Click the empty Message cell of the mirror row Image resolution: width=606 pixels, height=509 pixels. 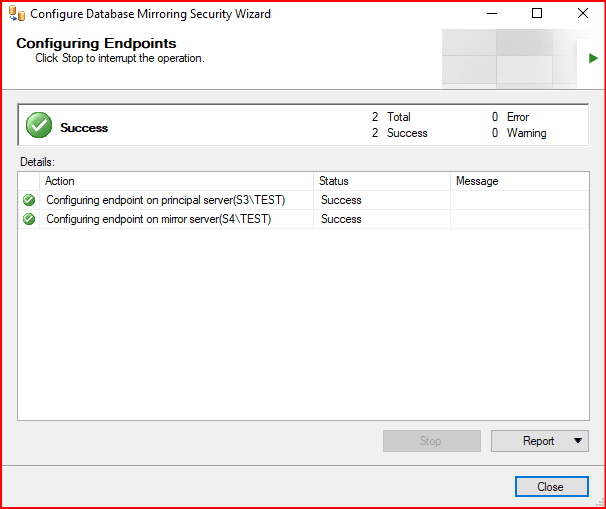[x=518, y=219]
